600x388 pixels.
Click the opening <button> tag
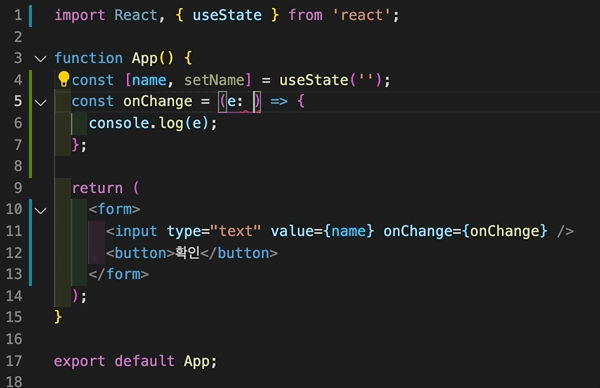pos(140,253)
